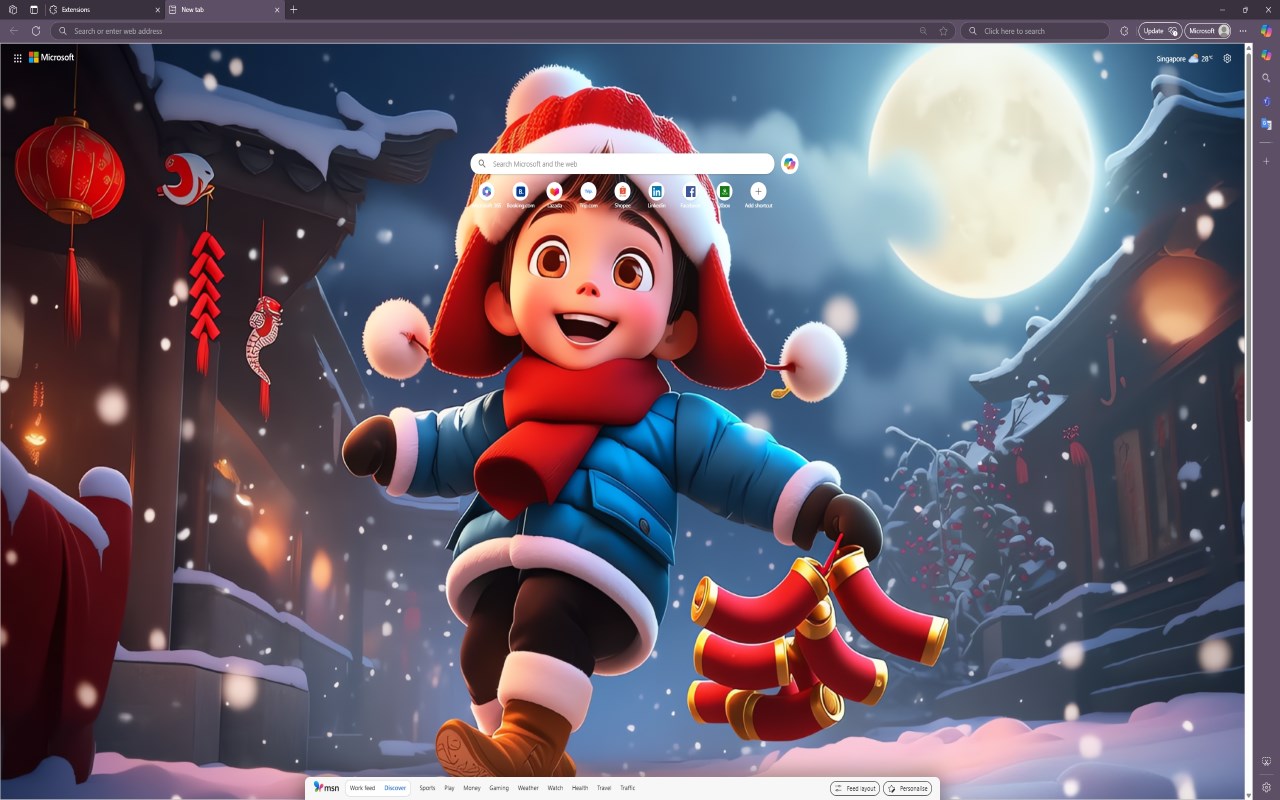Click the sidebar screen-cast icon near bottom

pos(1266,762)
